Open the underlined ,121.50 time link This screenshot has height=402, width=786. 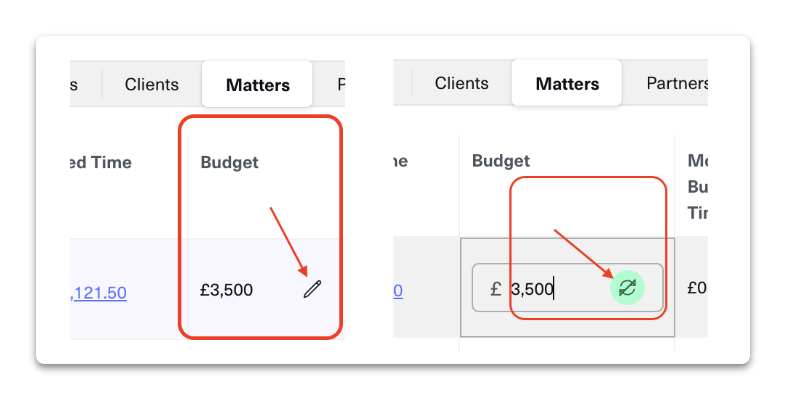point(98,292)
